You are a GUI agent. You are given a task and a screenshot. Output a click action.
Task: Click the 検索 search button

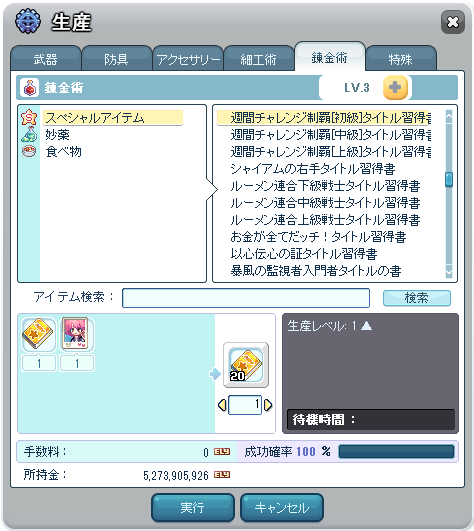click(417, 298)
